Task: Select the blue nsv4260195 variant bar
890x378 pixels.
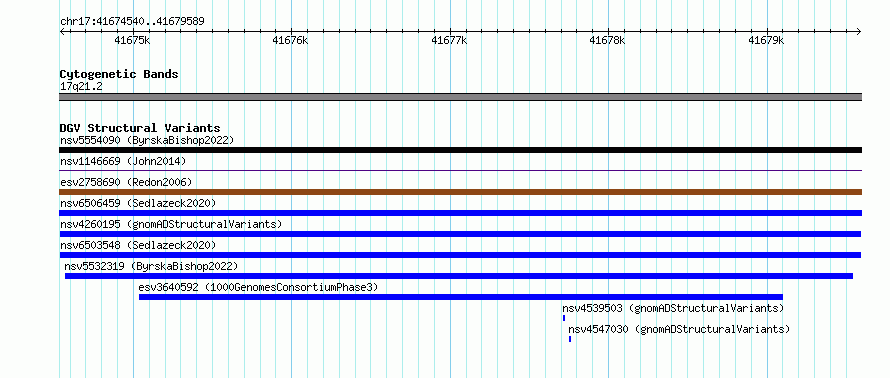Action: 460,234
